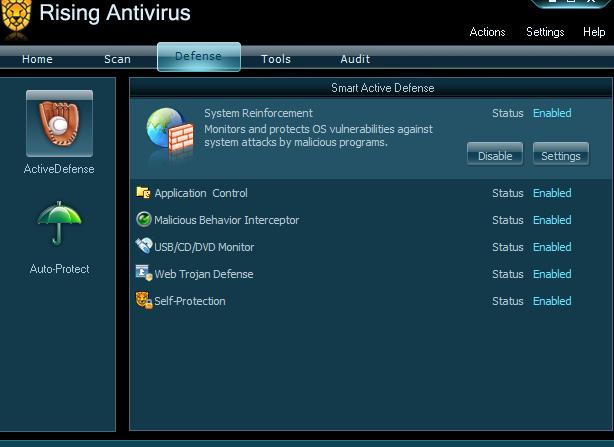Switch to the Home tab
The image size is (614, 447).
(37, 59)
